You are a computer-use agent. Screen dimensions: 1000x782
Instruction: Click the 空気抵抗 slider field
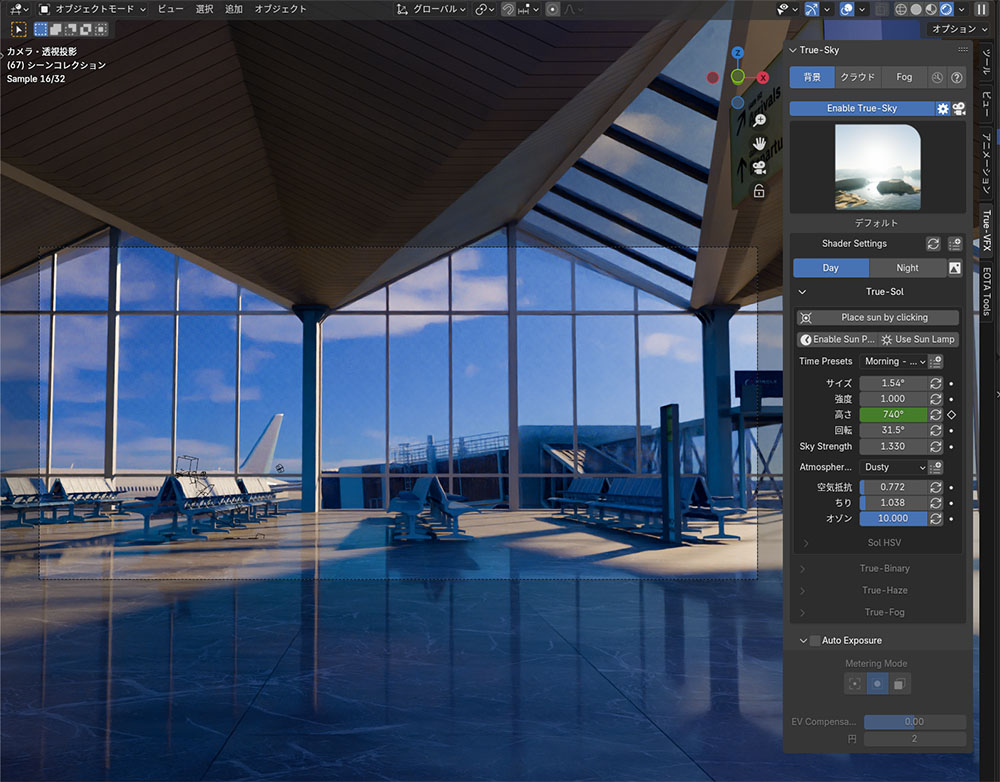click(892, 487)
